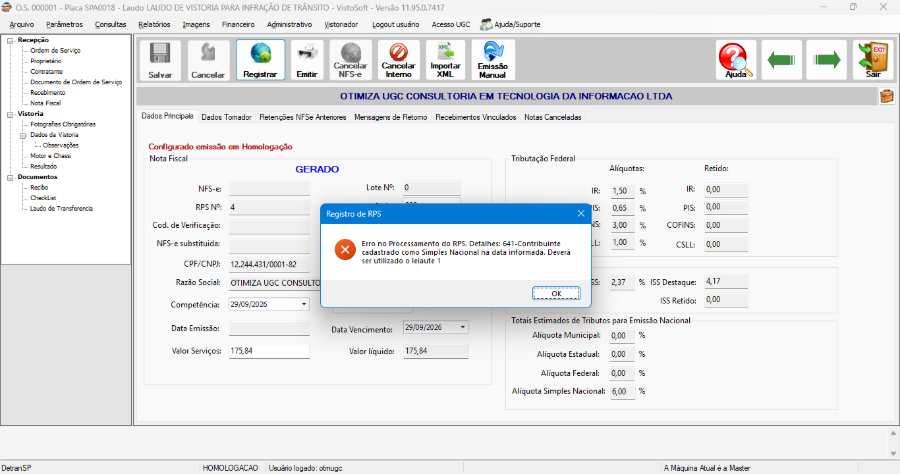Collapse the Dados da Vistoria tree node
This screenshot has width=900, height=474.
(23, 135)
